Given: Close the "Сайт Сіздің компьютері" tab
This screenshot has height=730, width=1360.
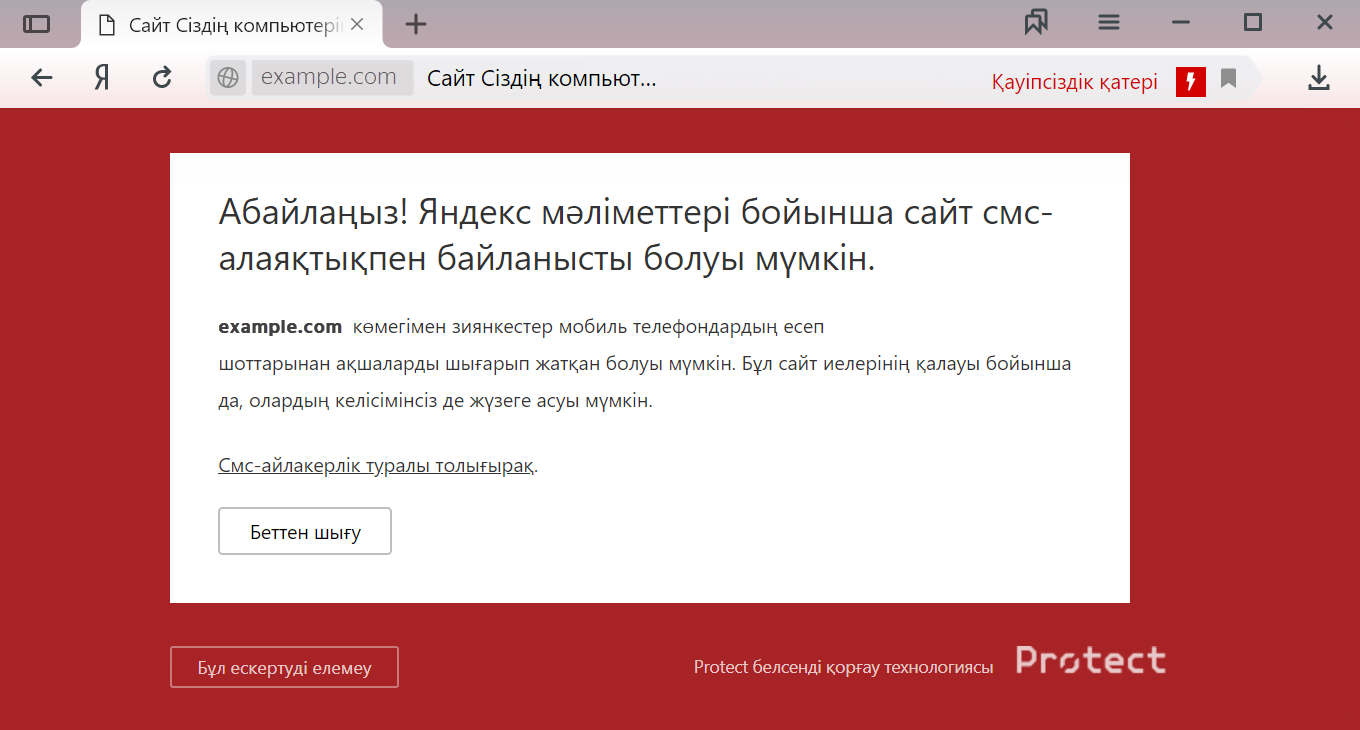Looking at the screenshot, I should [x=357, y=25].
